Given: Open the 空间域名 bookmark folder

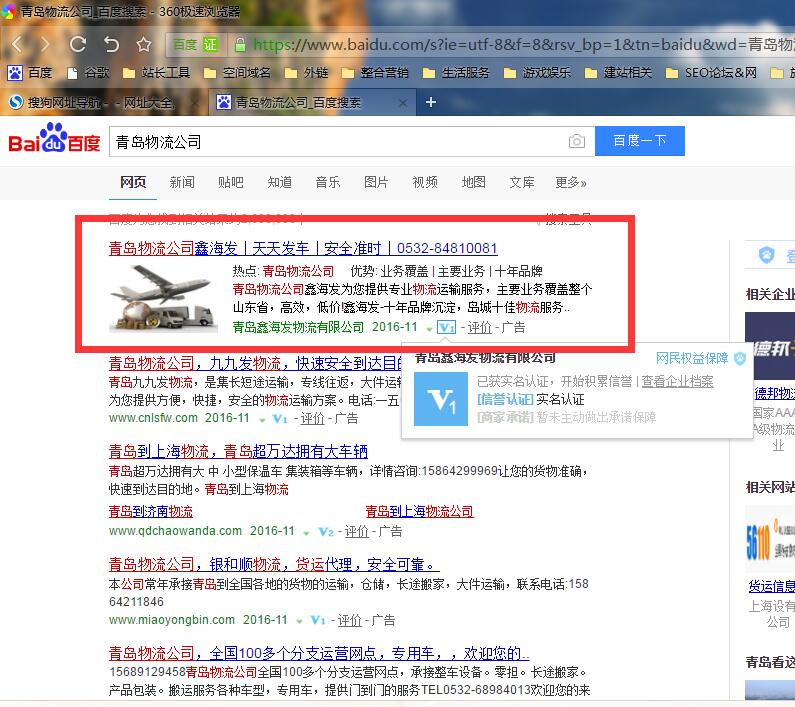Looking at the screenshot, I should [x=237, y=73].
